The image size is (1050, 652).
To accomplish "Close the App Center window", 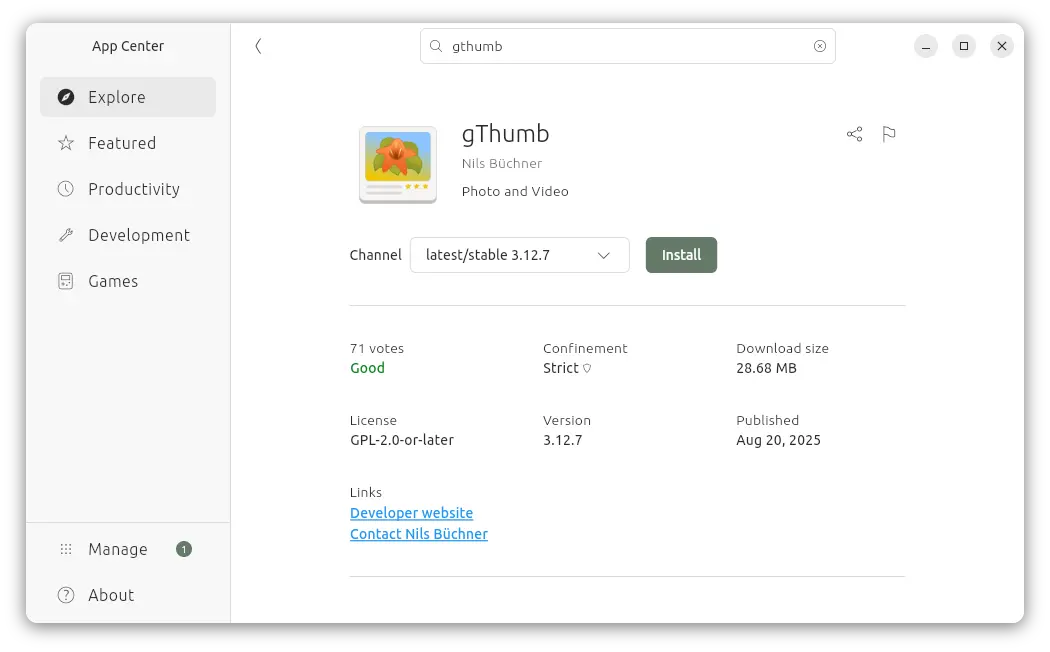I will tap(1002, 46).
